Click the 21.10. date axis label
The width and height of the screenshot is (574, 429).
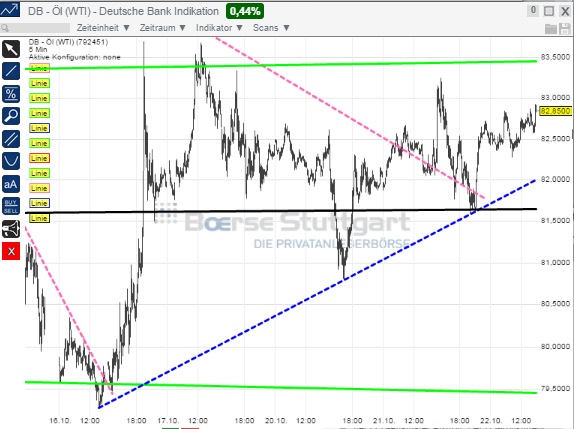(384, 421)
